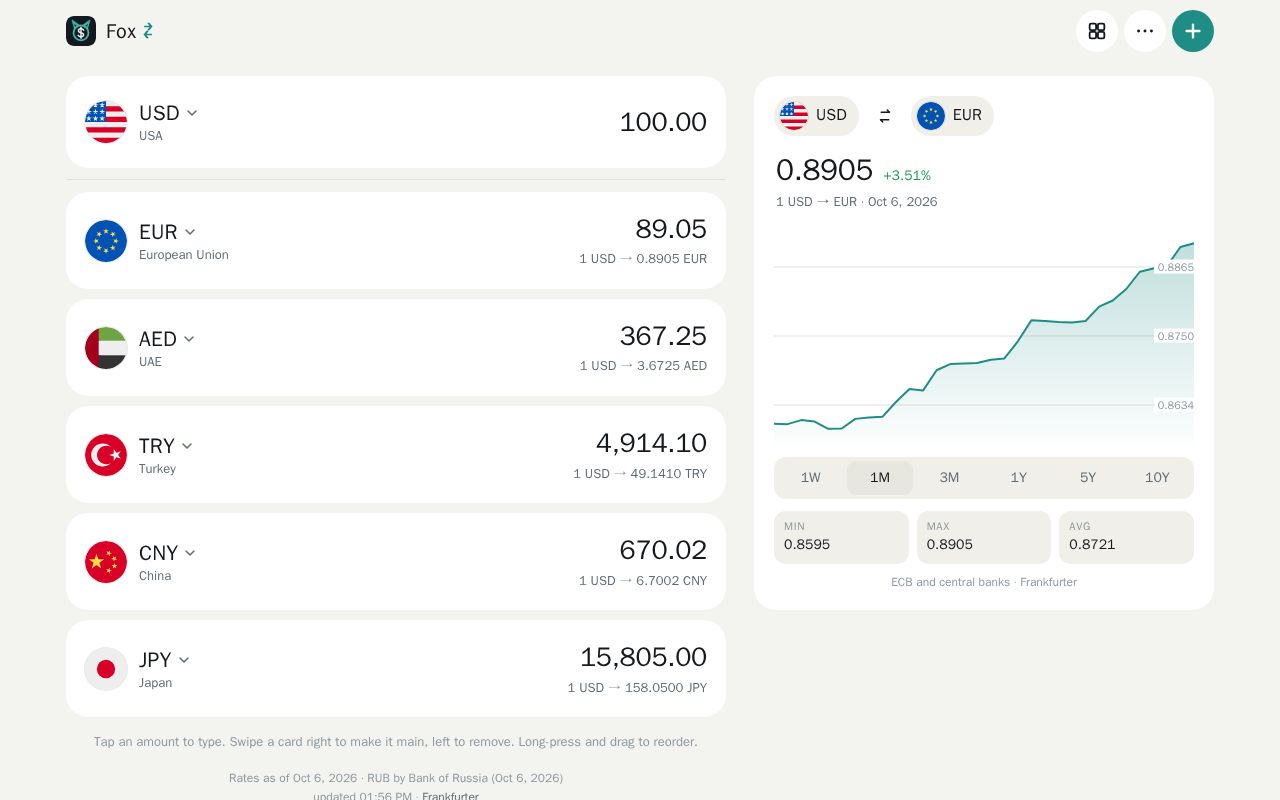Edit the 4,914.10 TRY amount

651,443
